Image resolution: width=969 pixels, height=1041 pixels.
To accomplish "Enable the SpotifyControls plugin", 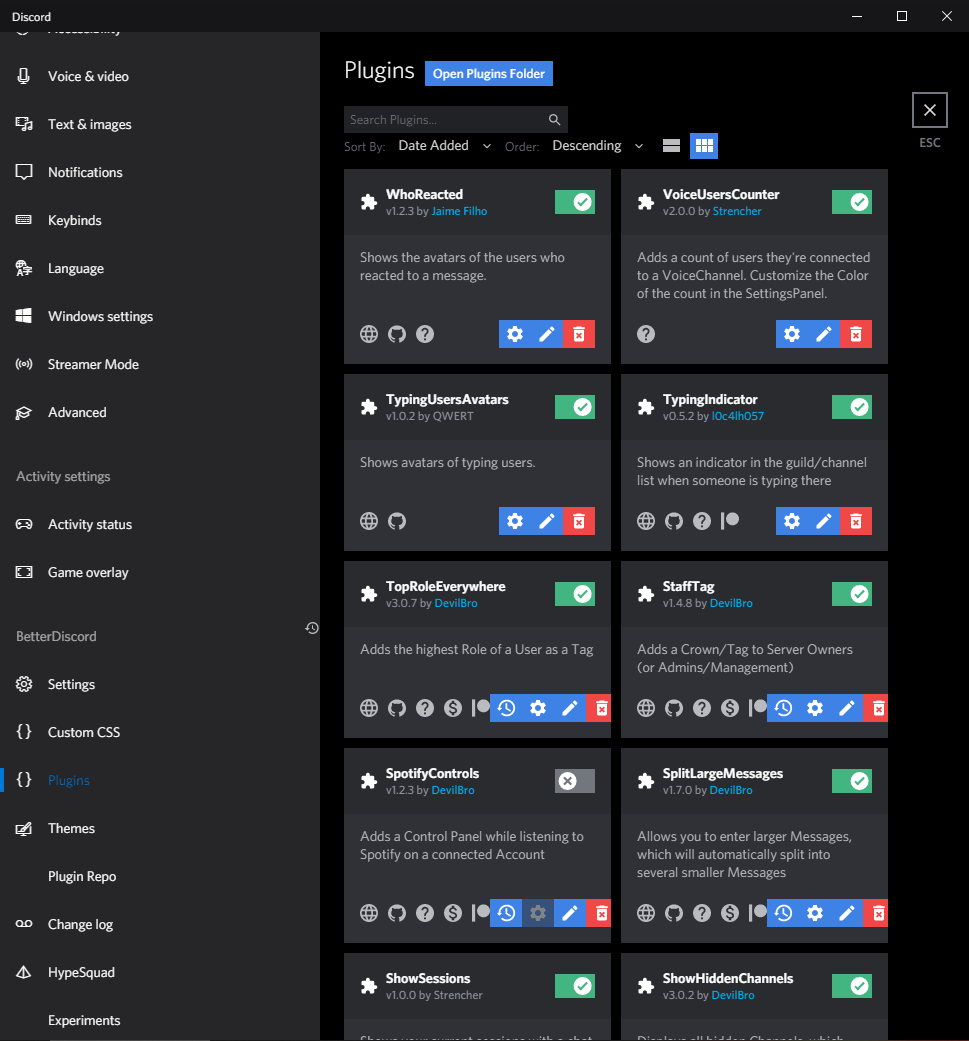I will (575, 781).
